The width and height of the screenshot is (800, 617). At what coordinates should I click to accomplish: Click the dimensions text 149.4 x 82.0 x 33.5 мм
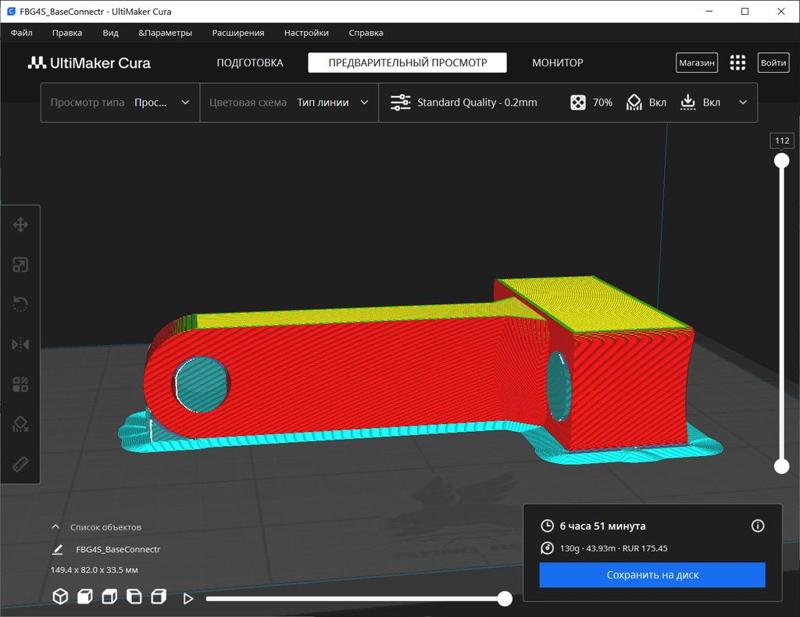pos(94,570)
